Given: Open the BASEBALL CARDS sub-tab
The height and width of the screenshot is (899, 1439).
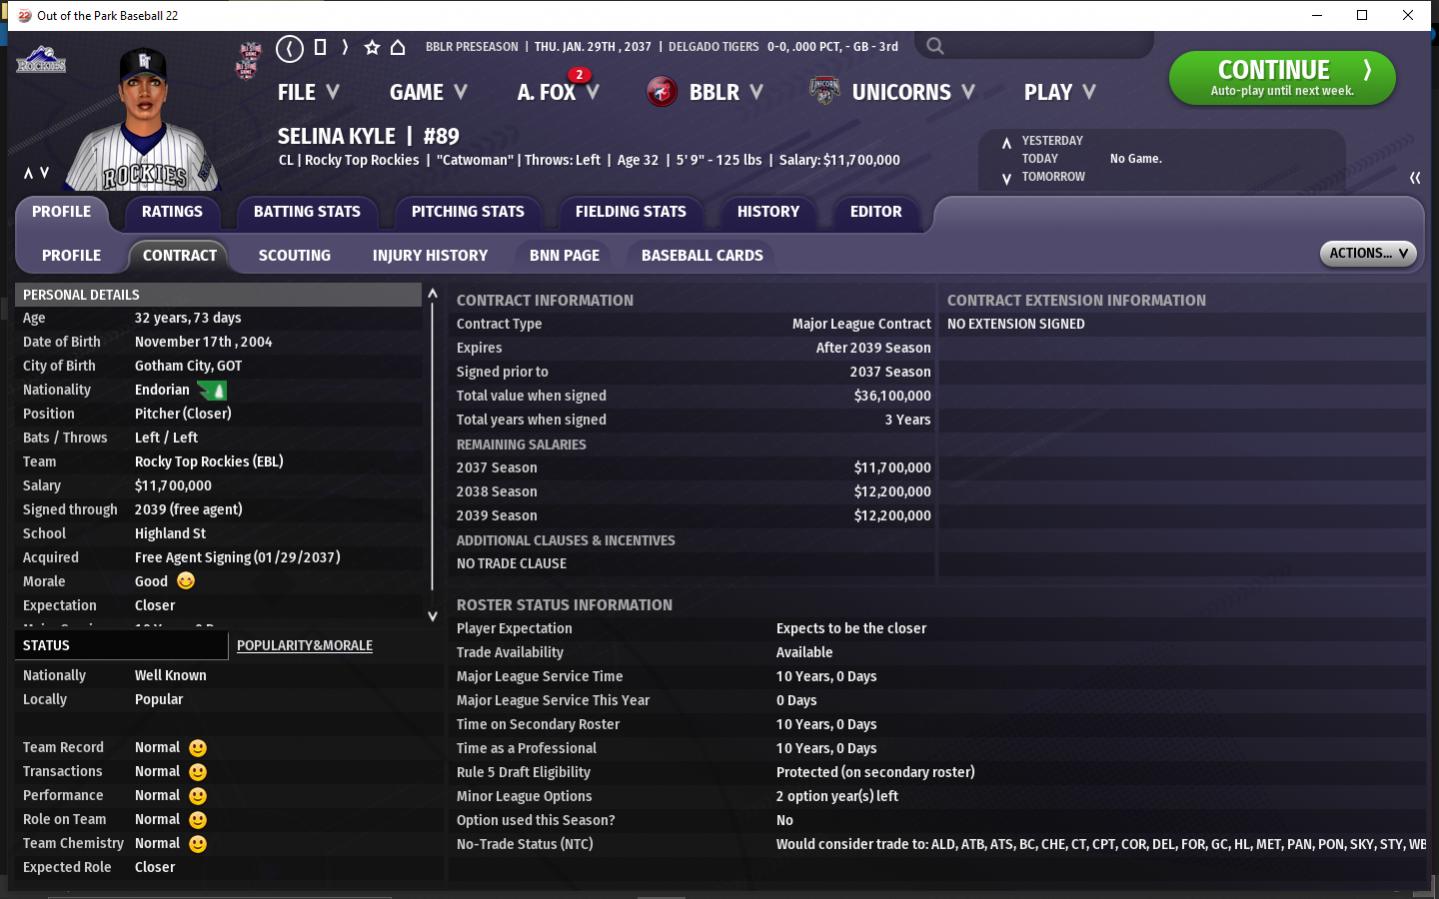Looking at the screenshot, I should (702, 256).
